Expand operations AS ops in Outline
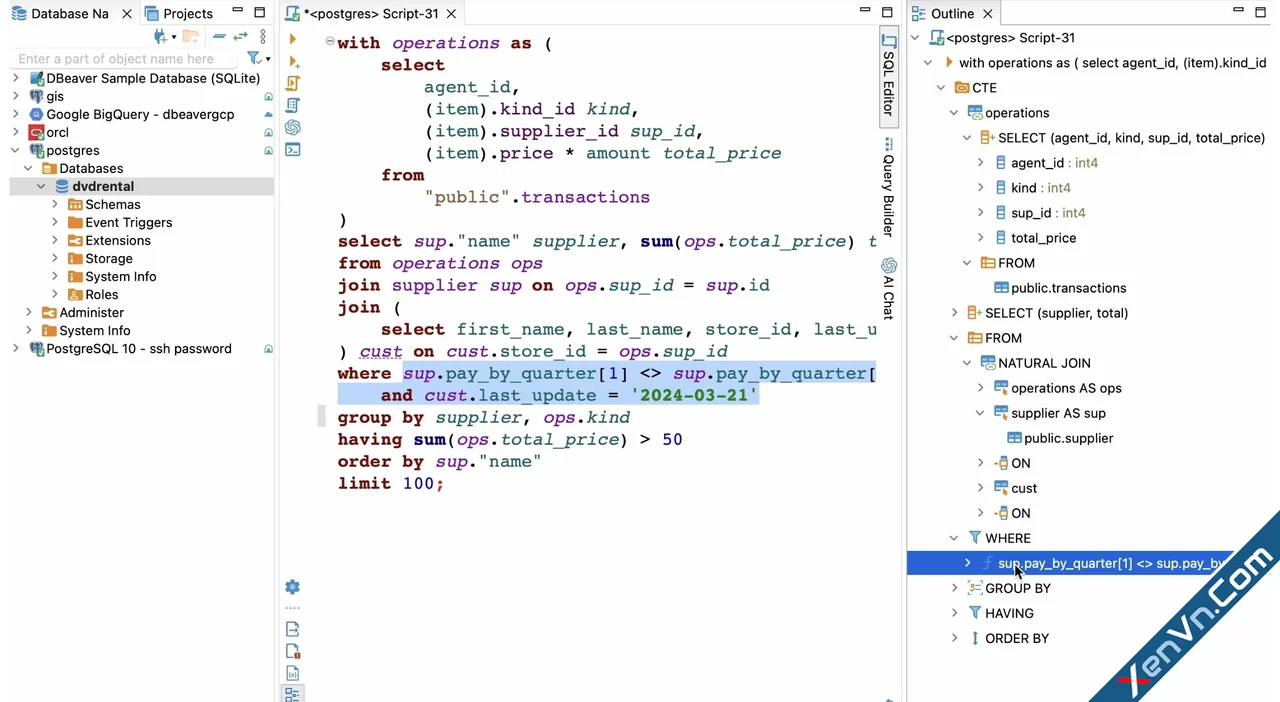Image resolution: width=1280 pixels, height=702 pixels. click(980, 387)
